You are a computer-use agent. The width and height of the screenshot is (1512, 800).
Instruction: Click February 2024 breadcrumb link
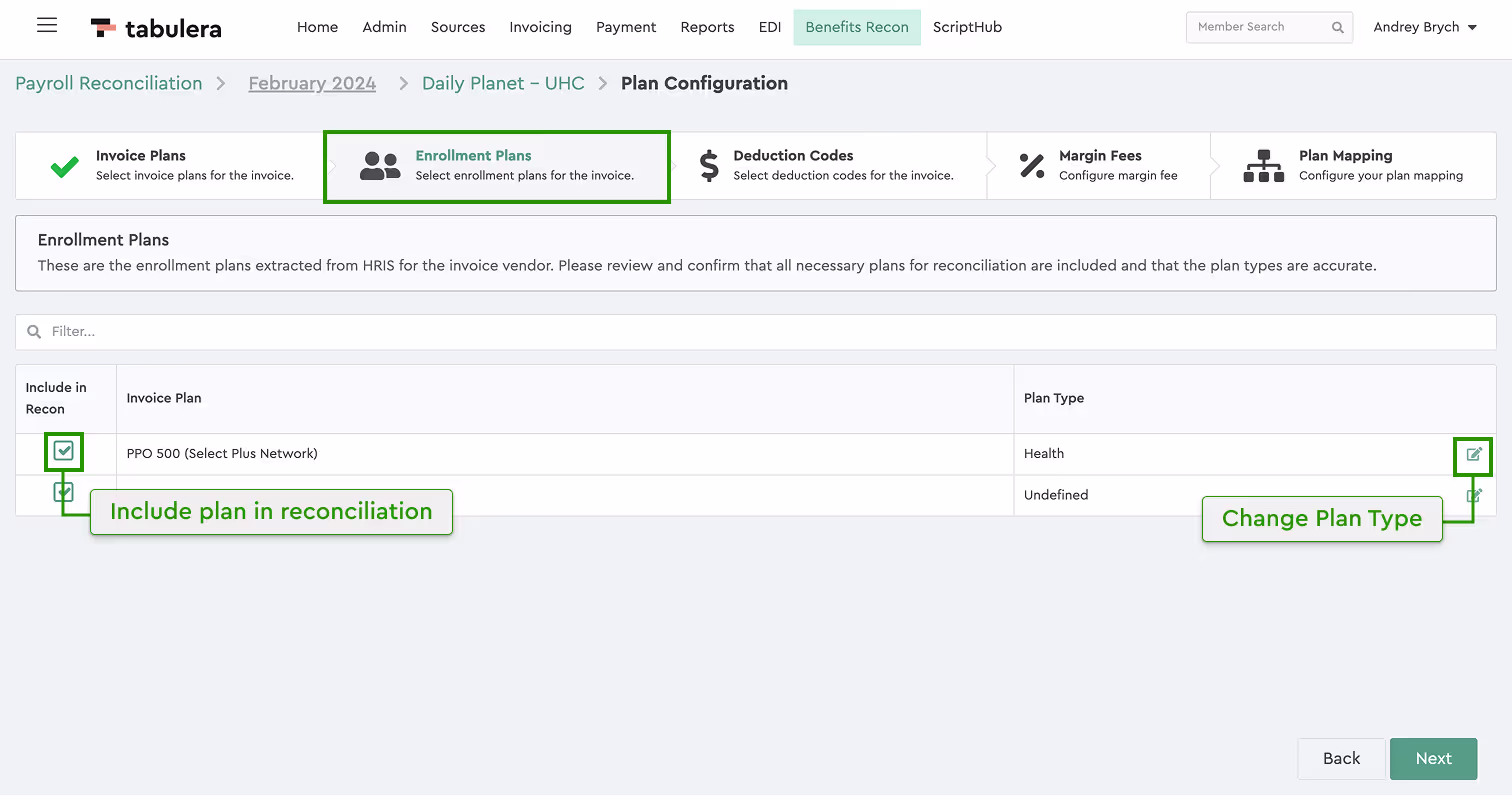point(312,84)
